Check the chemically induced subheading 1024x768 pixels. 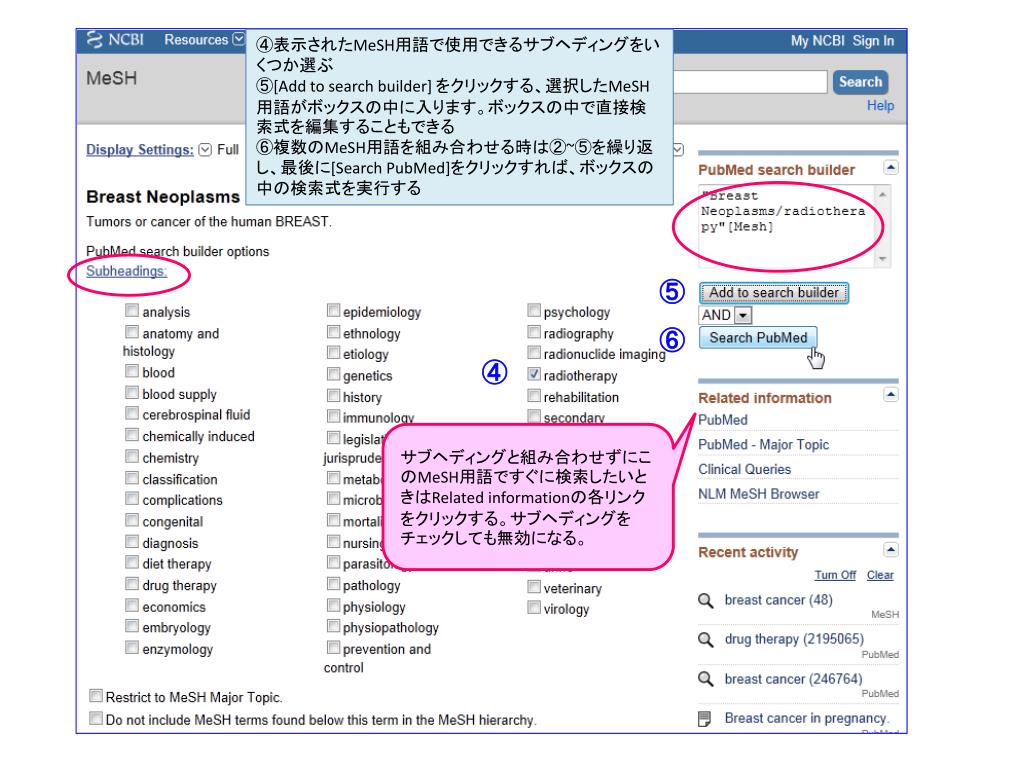(132, 434)
